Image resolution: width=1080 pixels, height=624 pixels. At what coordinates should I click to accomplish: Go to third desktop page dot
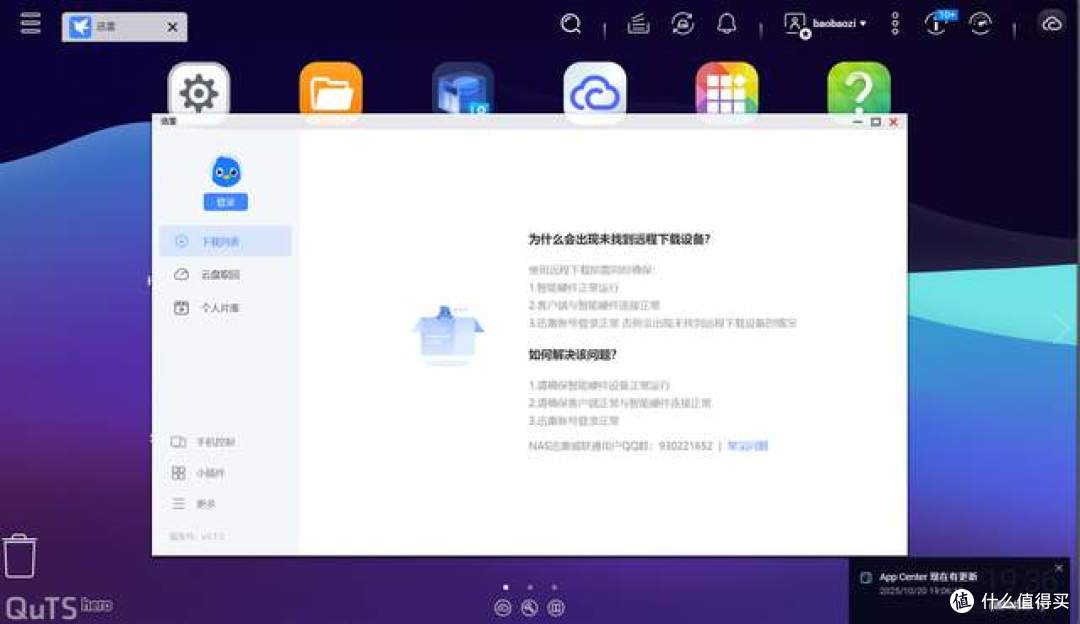[554, 587]
